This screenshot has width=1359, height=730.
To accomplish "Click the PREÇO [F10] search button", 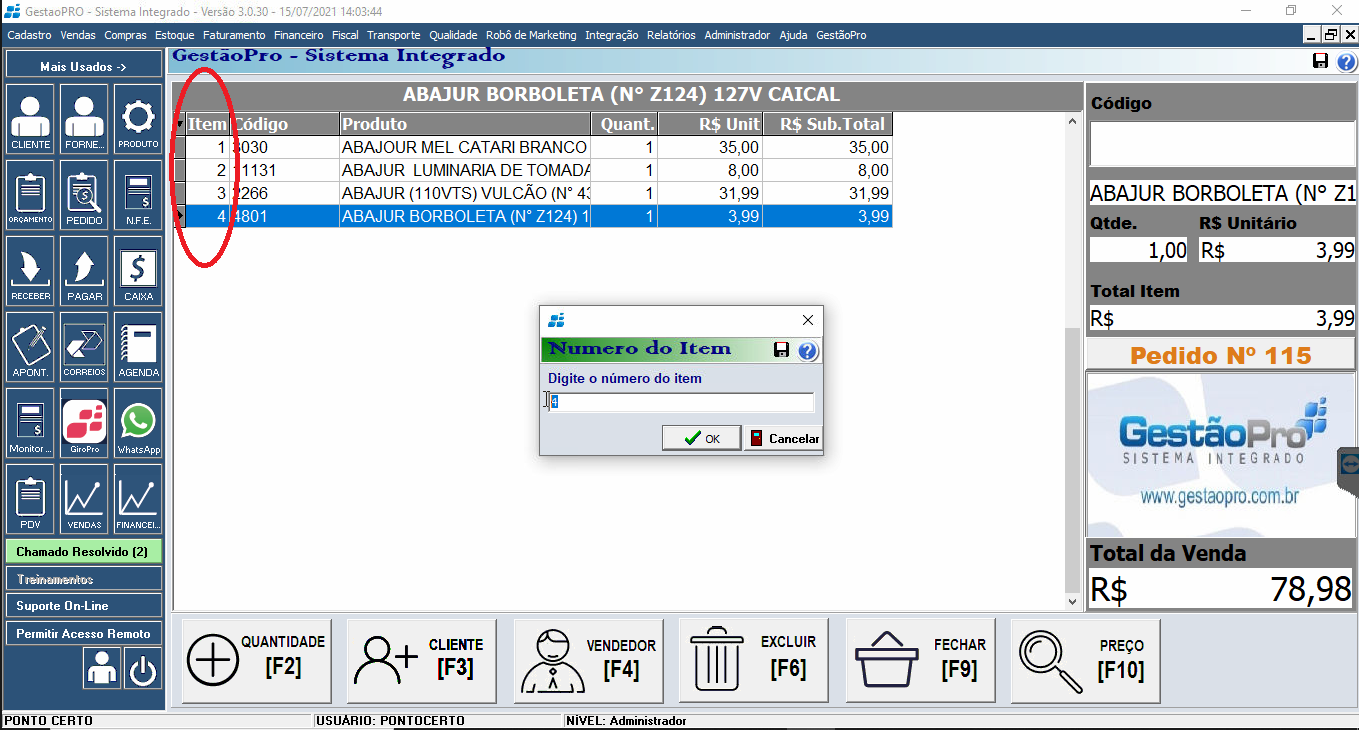I will click(1086, 660).
